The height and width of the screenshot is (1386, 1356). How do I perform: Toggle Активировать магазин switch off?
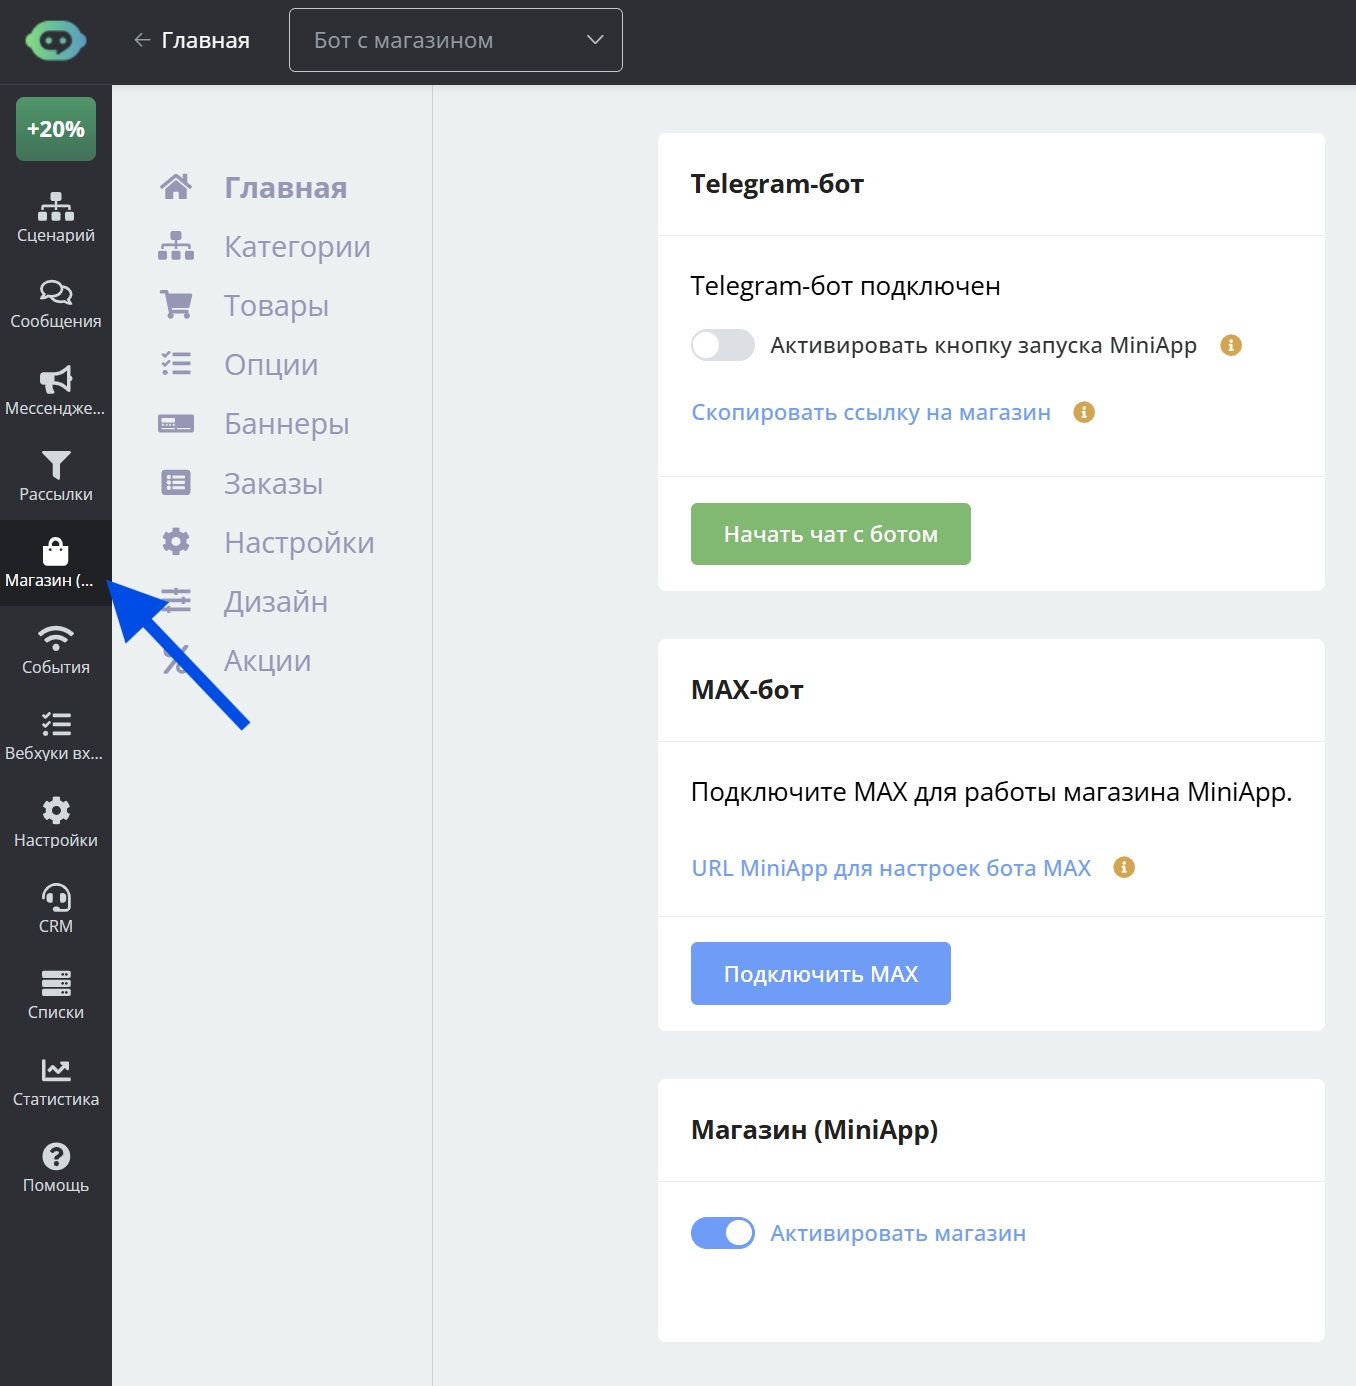(x=722, y=1233)
